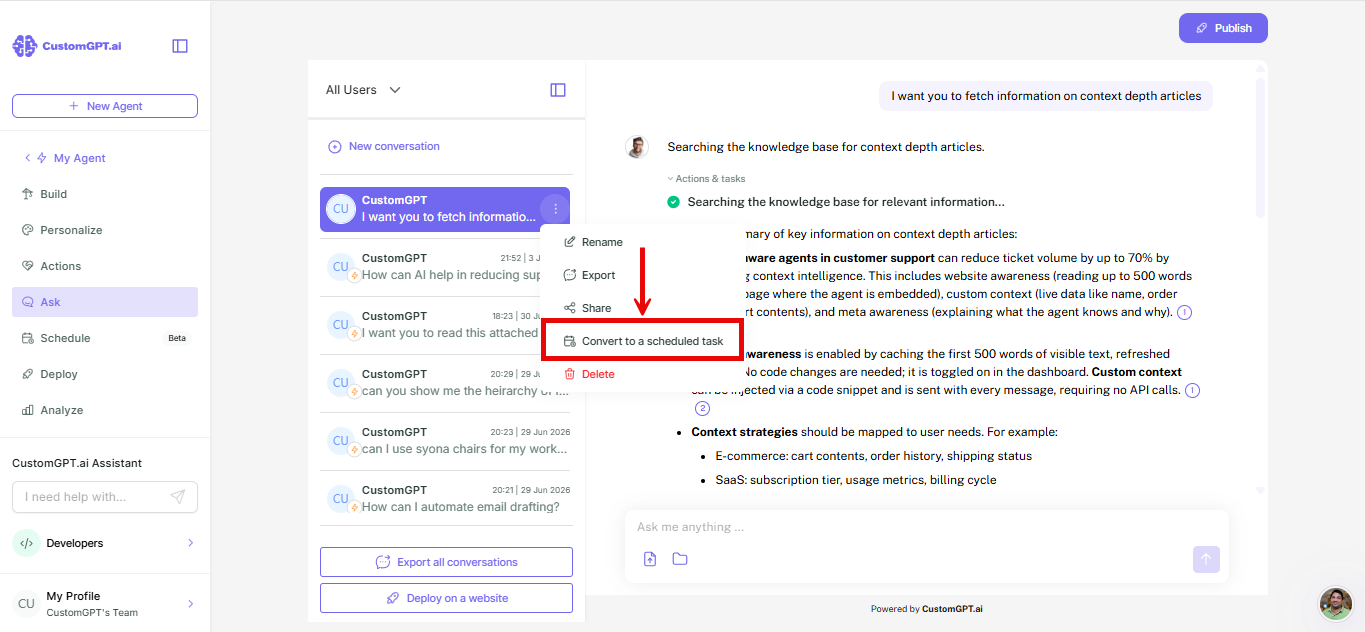Viewport: 1365px width, 632px height.
Task: Click the CU profile avatar in the sidebar
Action: pyautogui.click(x=26, y=603)
